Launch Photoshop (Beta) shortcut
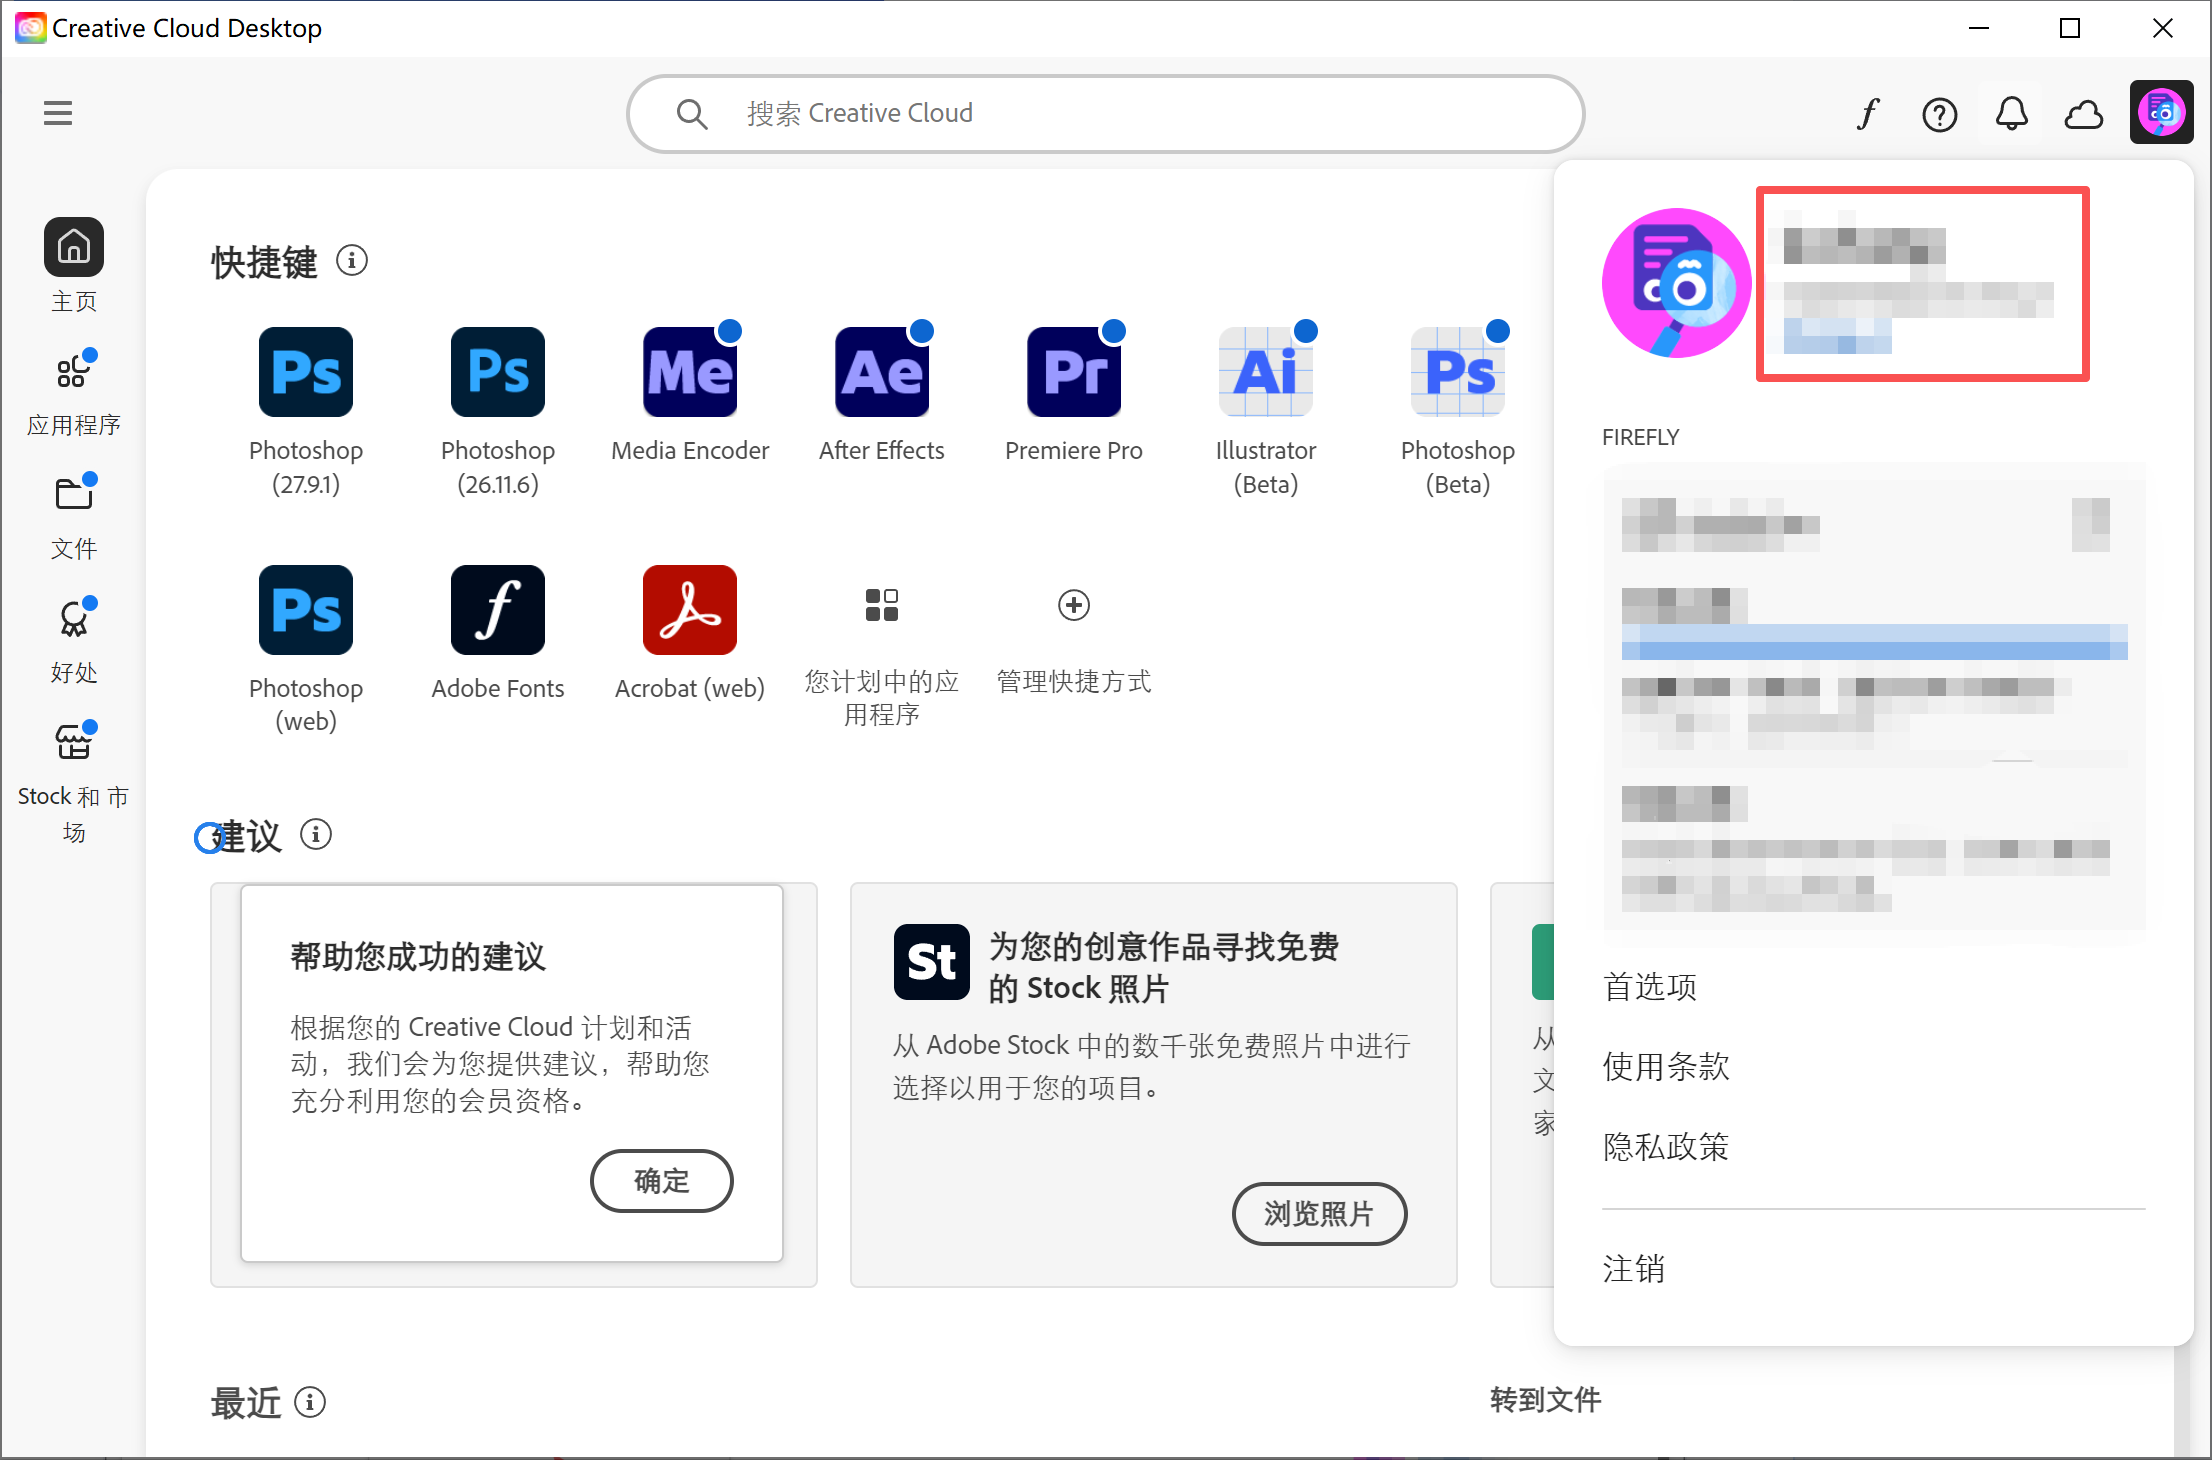The height and width of the screenshot is (1460, 2212). 1458,372
